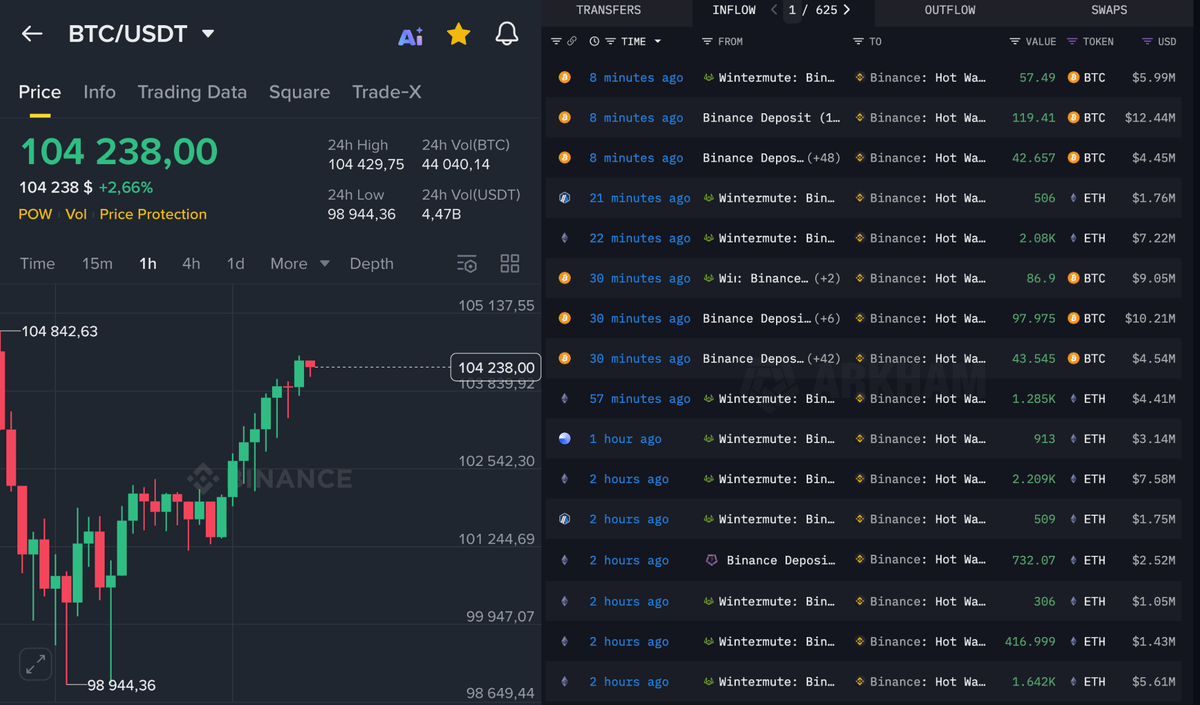Image resolution: width=1200 pixels, height=705 pixels.
Task: Open chart indicator settings icon
Action: pos(467,264)
